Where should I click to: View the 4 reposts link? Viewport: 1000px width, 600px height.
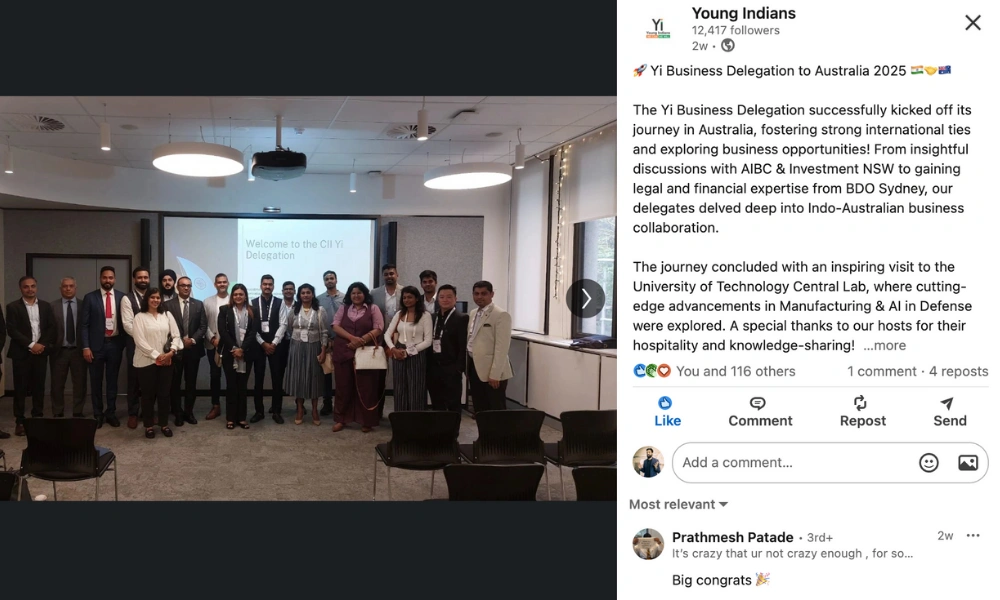click(x=959, y=371)
